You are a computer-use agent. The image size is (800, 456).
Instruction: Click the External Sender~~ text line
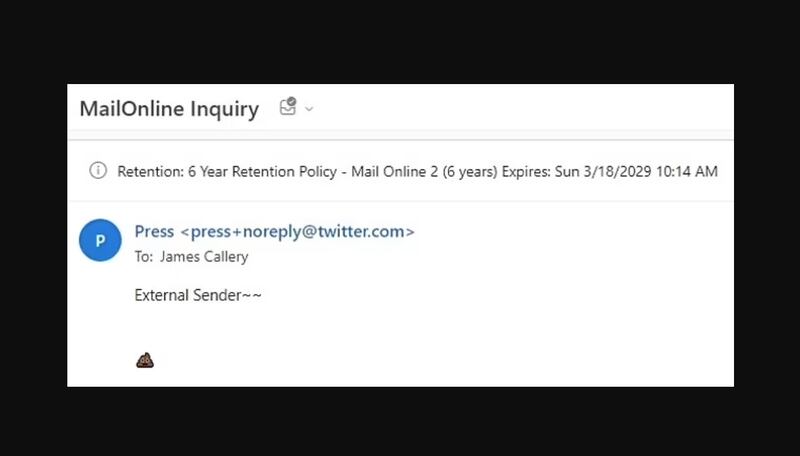[198, 296]
